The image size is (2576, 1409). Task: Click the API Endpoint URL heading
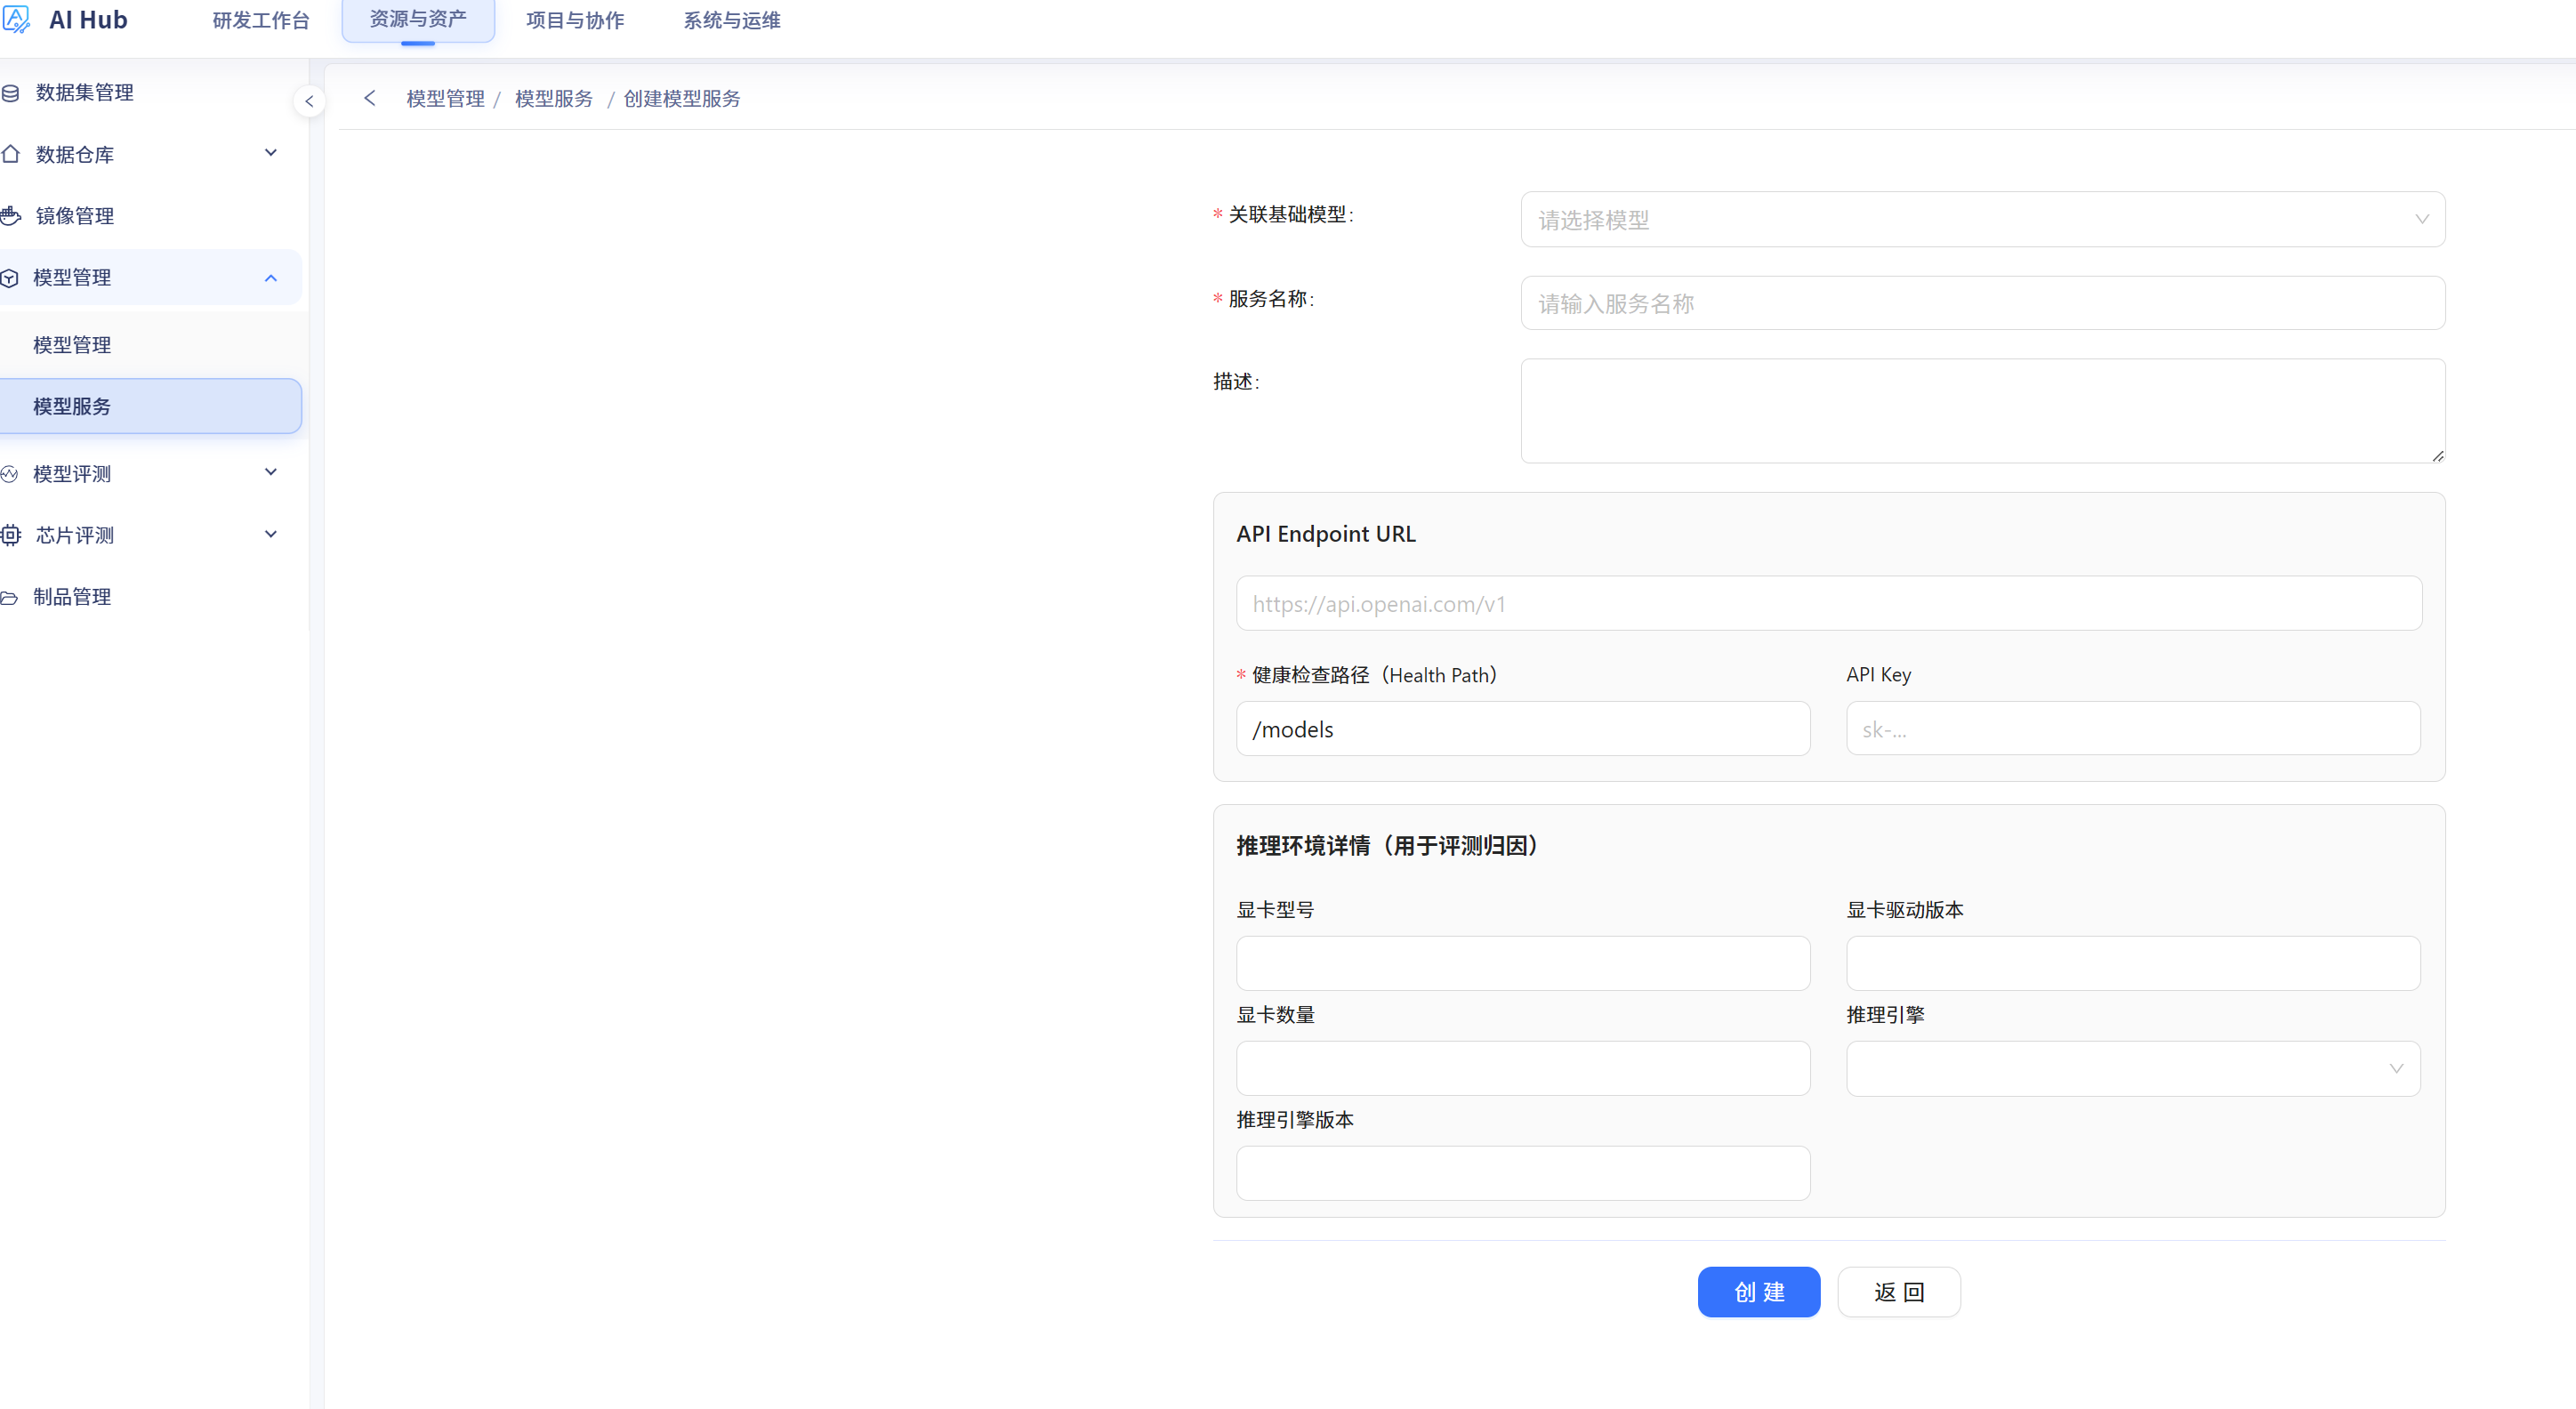(x=1326, y=534)
